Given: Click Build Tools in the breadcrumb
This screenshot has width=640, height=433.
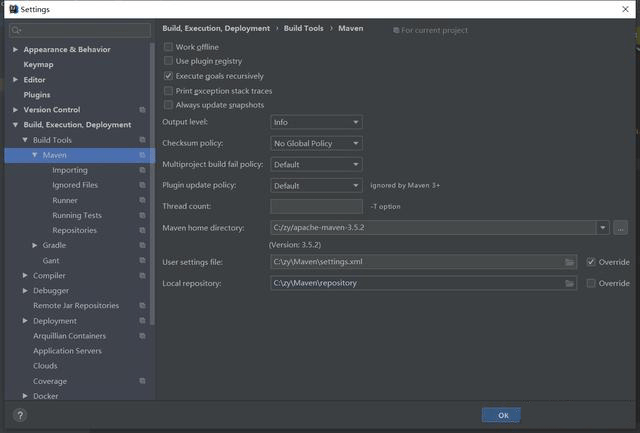Looking at the screenshot, I should [303, 29].
